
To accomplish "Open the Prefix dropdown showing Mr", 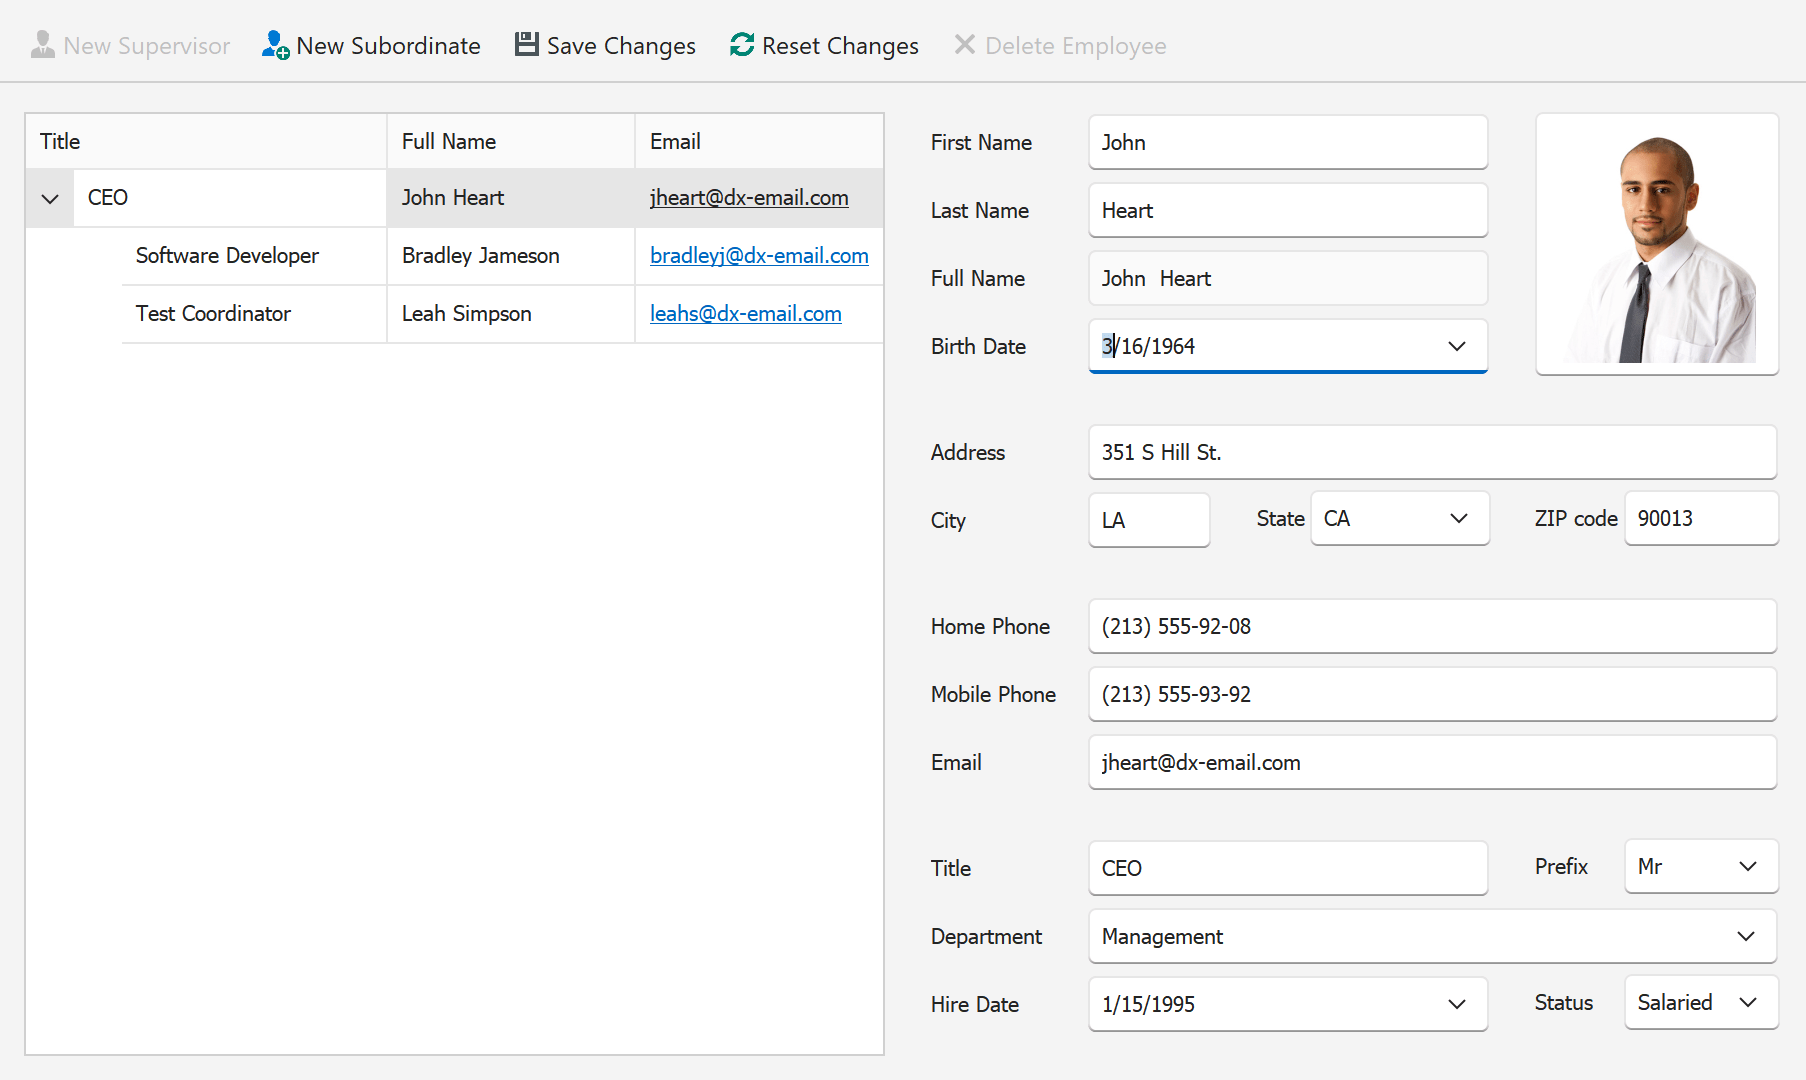I will point(1748,867).
